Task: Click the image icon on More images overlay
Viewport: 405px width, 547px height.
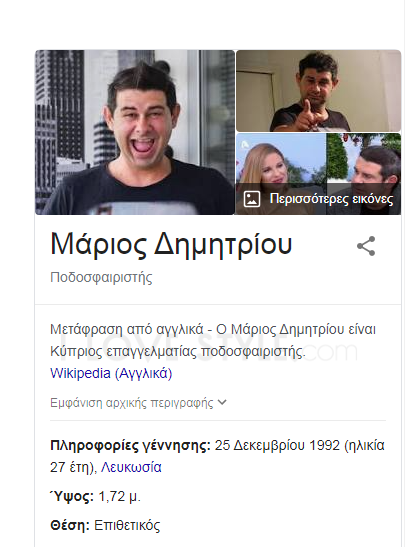Action: click(252, 199)
